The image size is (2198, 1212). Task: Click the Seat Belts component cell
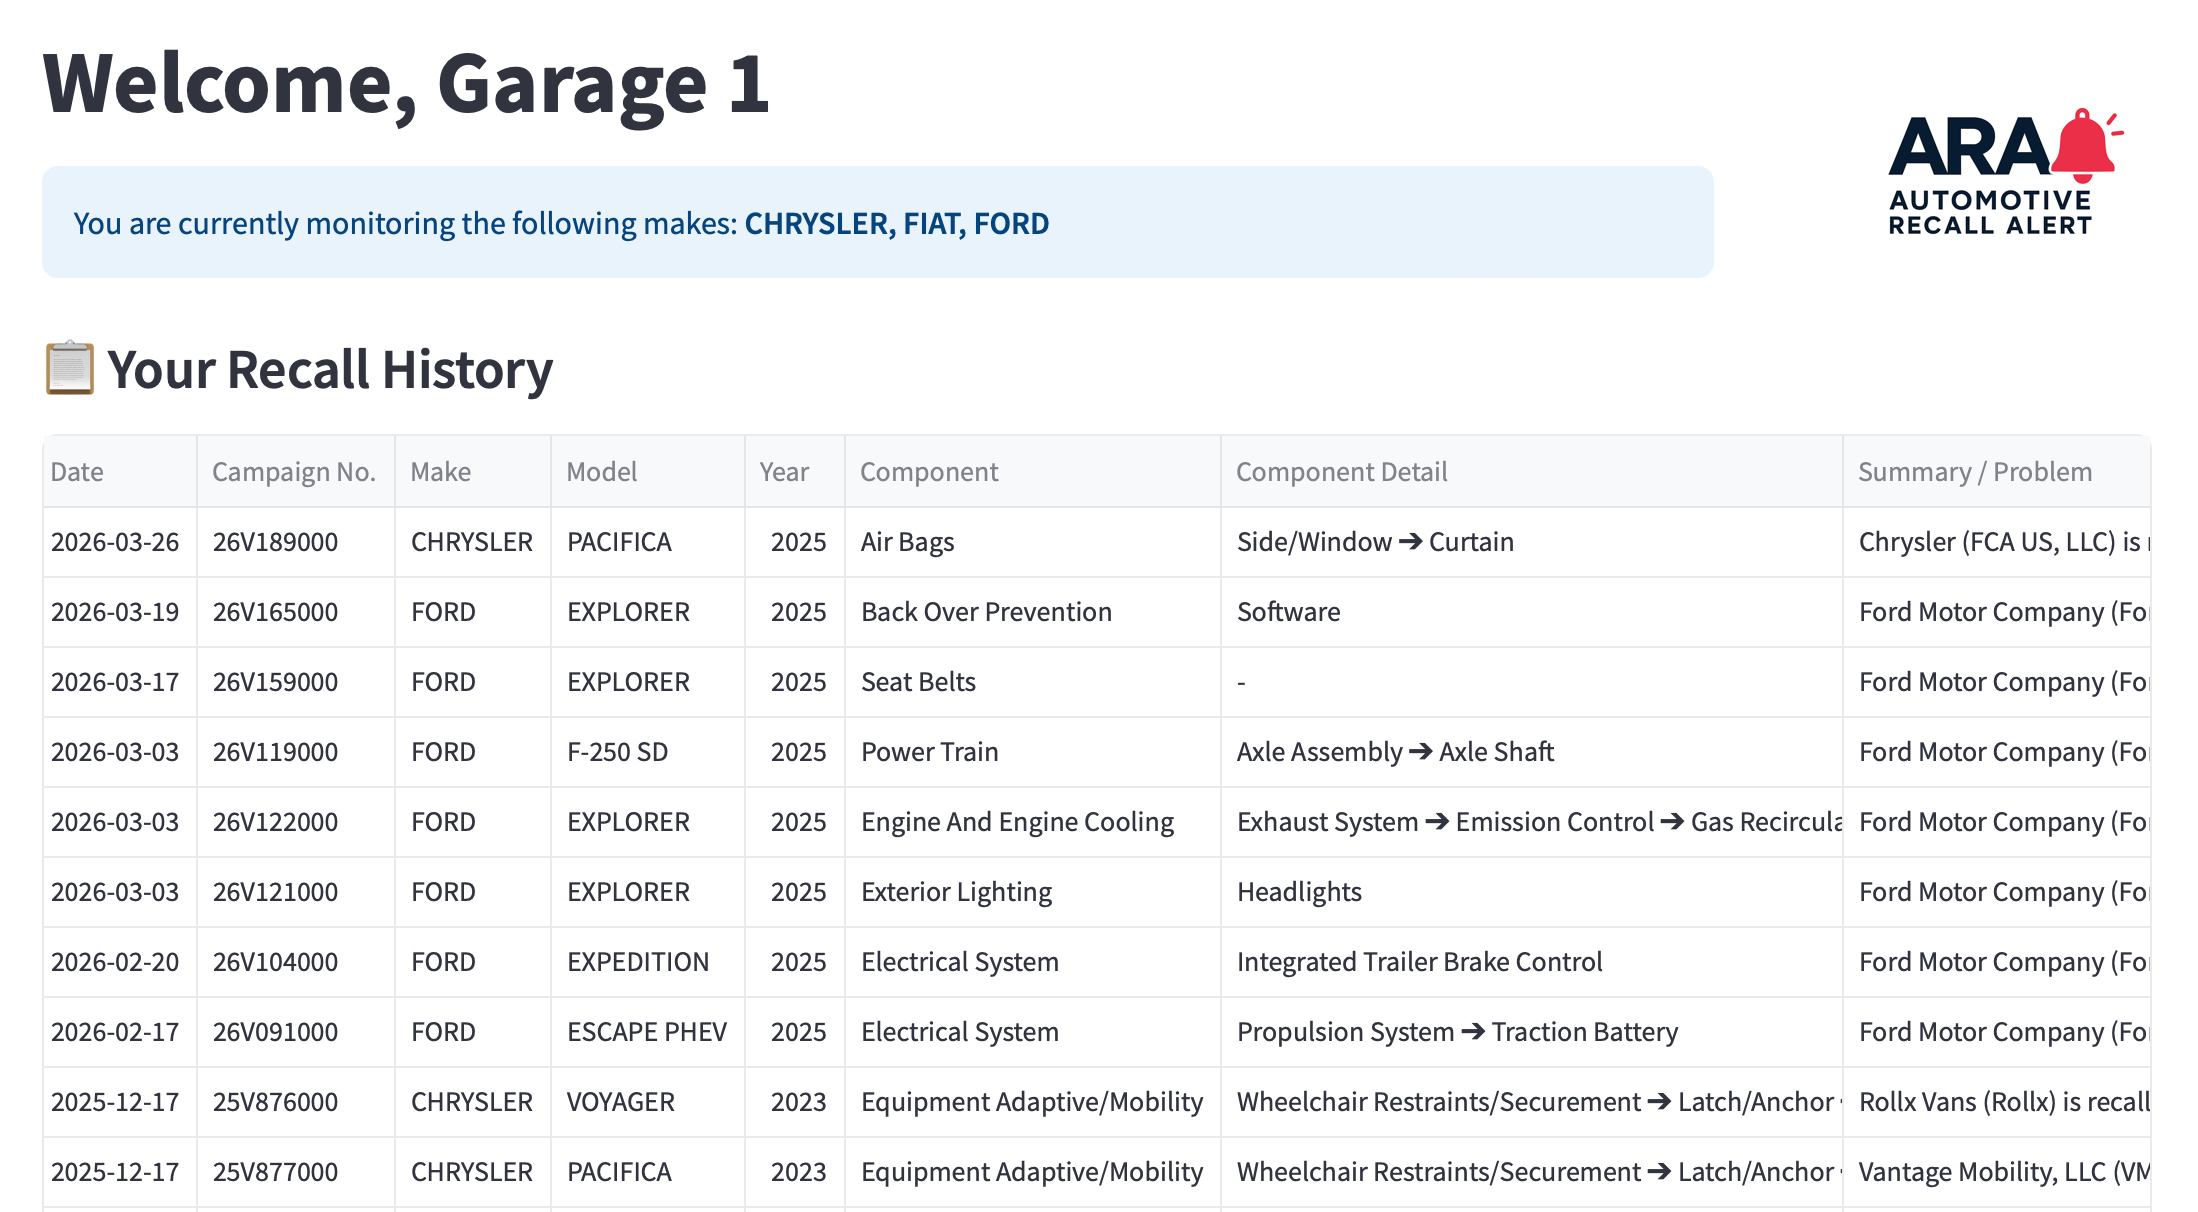click(x=1033, y=682)
